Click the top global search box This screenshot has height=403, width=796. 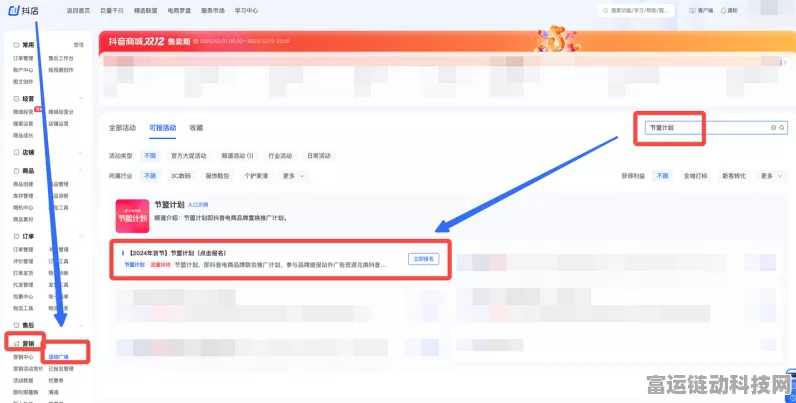tap(636, 11)
